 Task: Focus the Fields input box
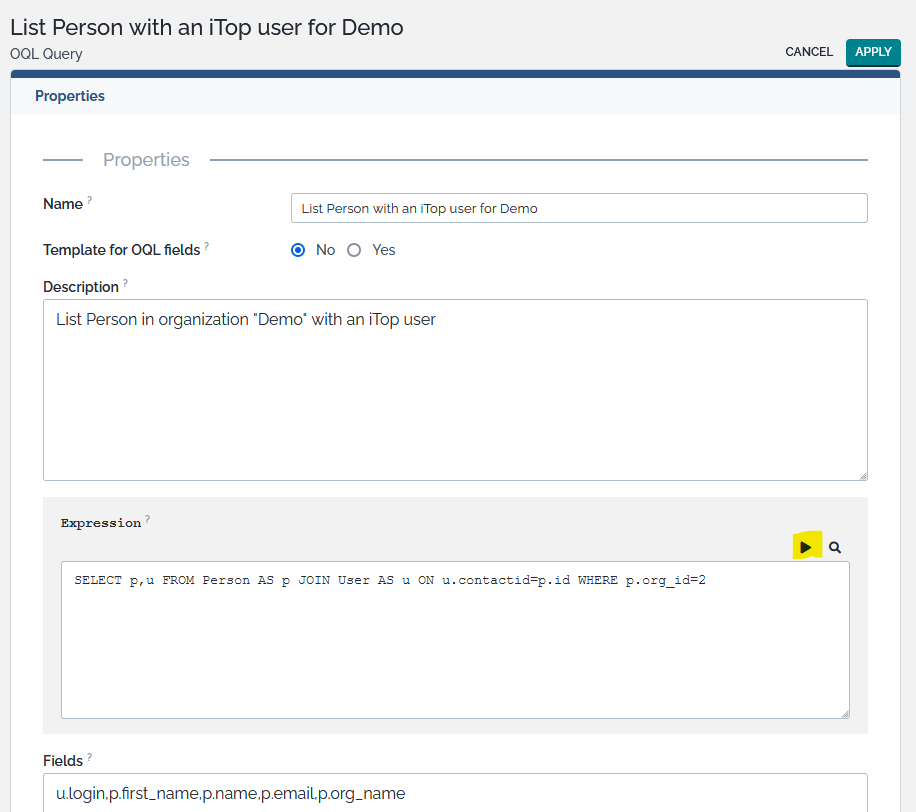point(455,793)
